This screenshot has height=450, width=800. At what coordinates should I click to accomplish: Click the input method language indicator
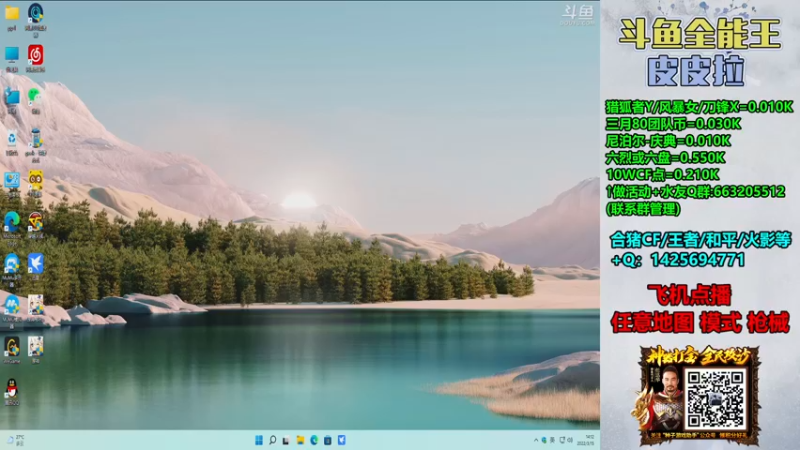pyautogui.click(x=552, y=440)
